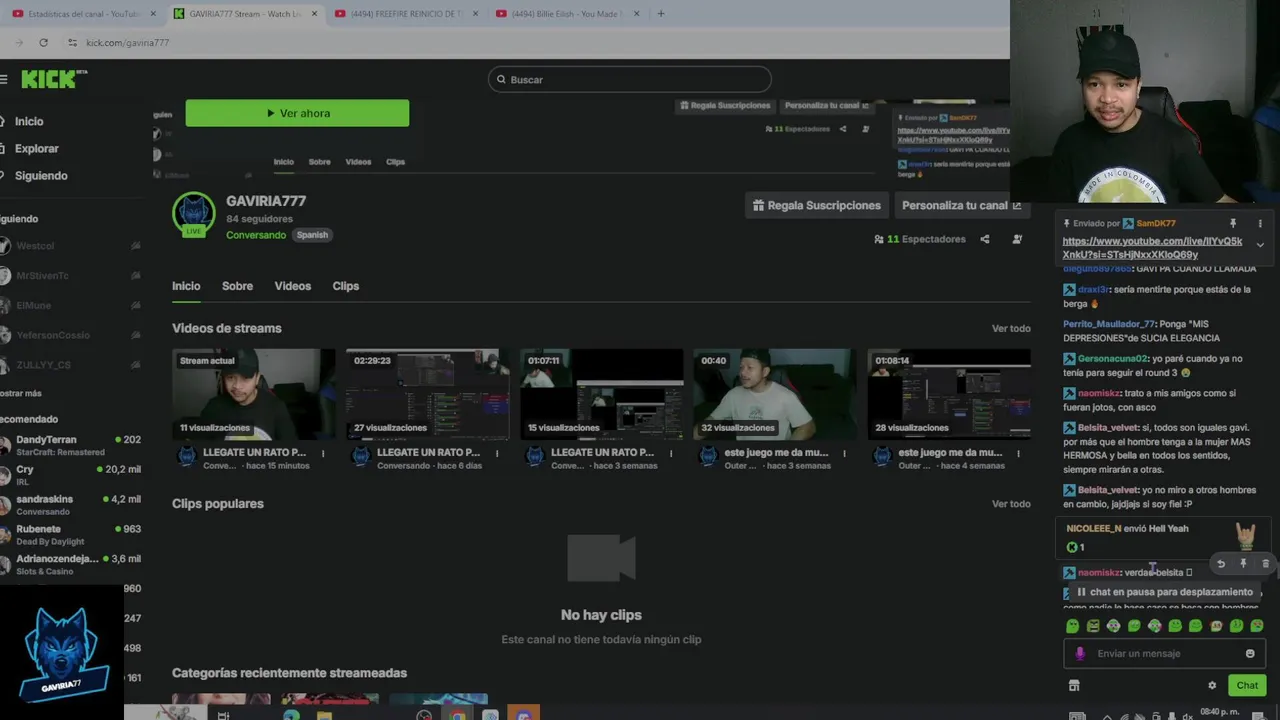Click the Hell Yeah hand emote sticker
Viewport: 1280px width, 720px height.
(x=1246, y=535)
